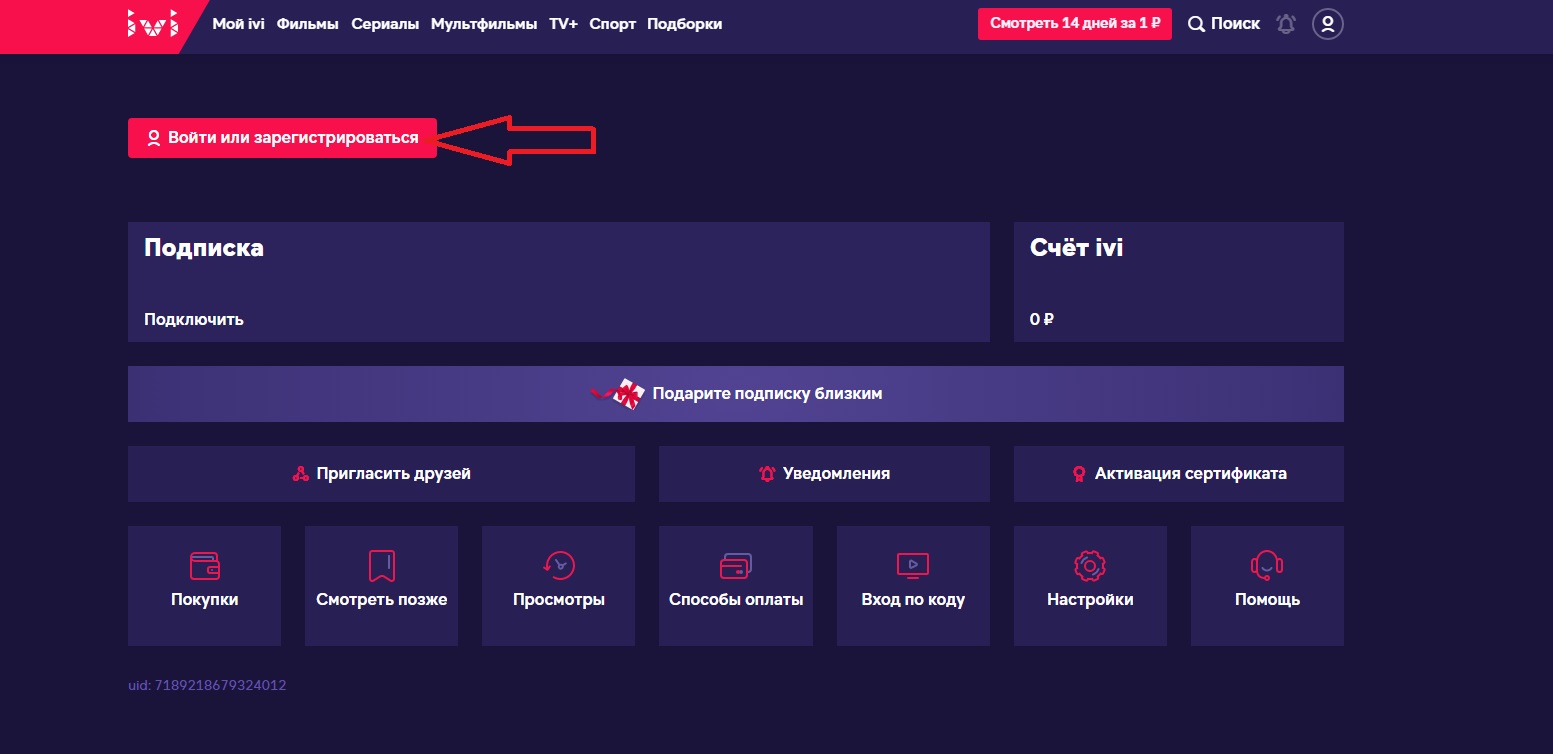Open the Спорт menu item
This screenshot has height=754, width=1553.
click(612, 24)
